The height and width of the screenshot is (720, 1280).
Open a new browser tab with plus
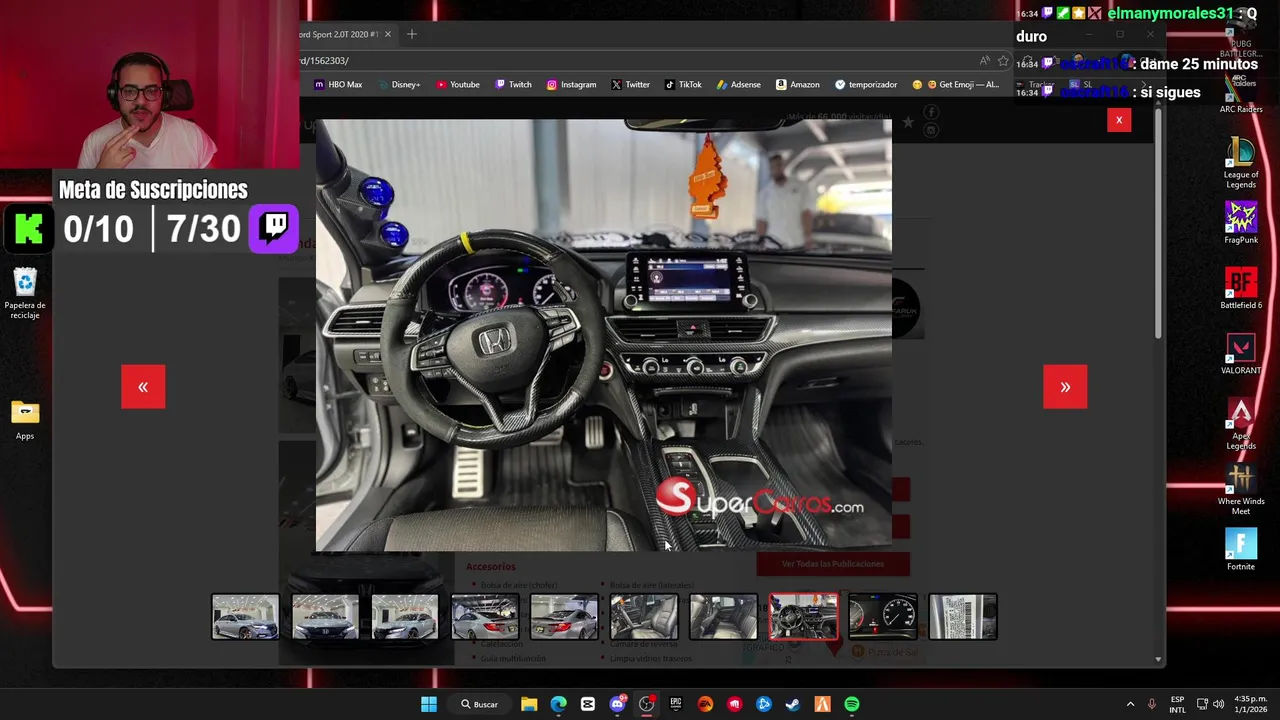point(411,34)
